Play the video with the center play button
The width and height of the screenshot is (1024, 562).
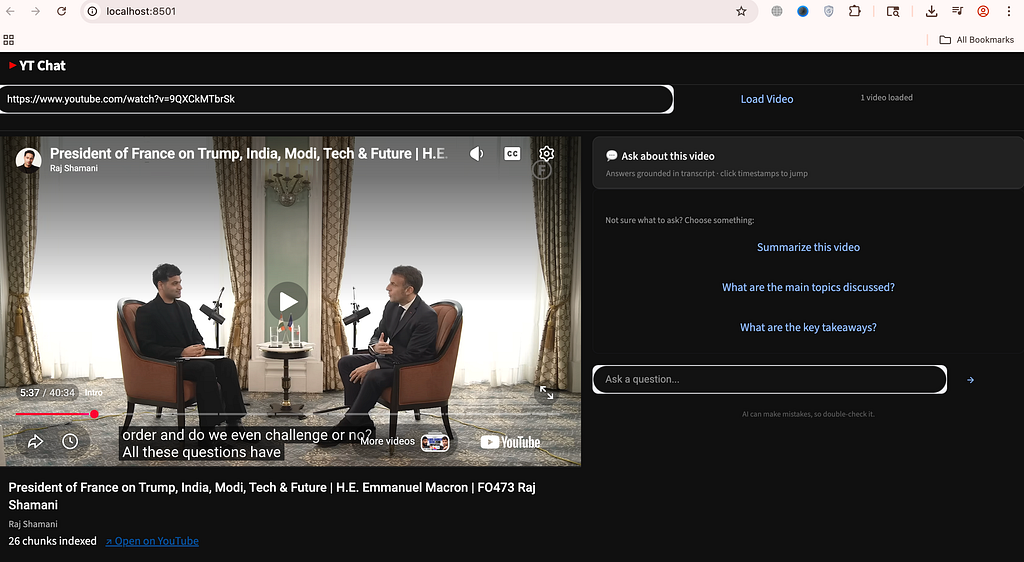(287, 302)
